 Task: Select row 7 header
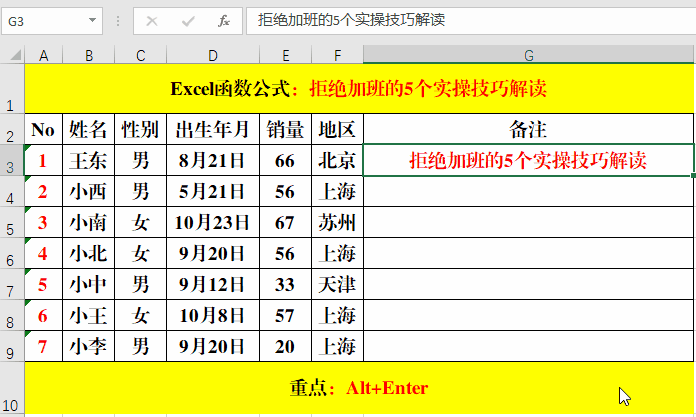point(12,284)
